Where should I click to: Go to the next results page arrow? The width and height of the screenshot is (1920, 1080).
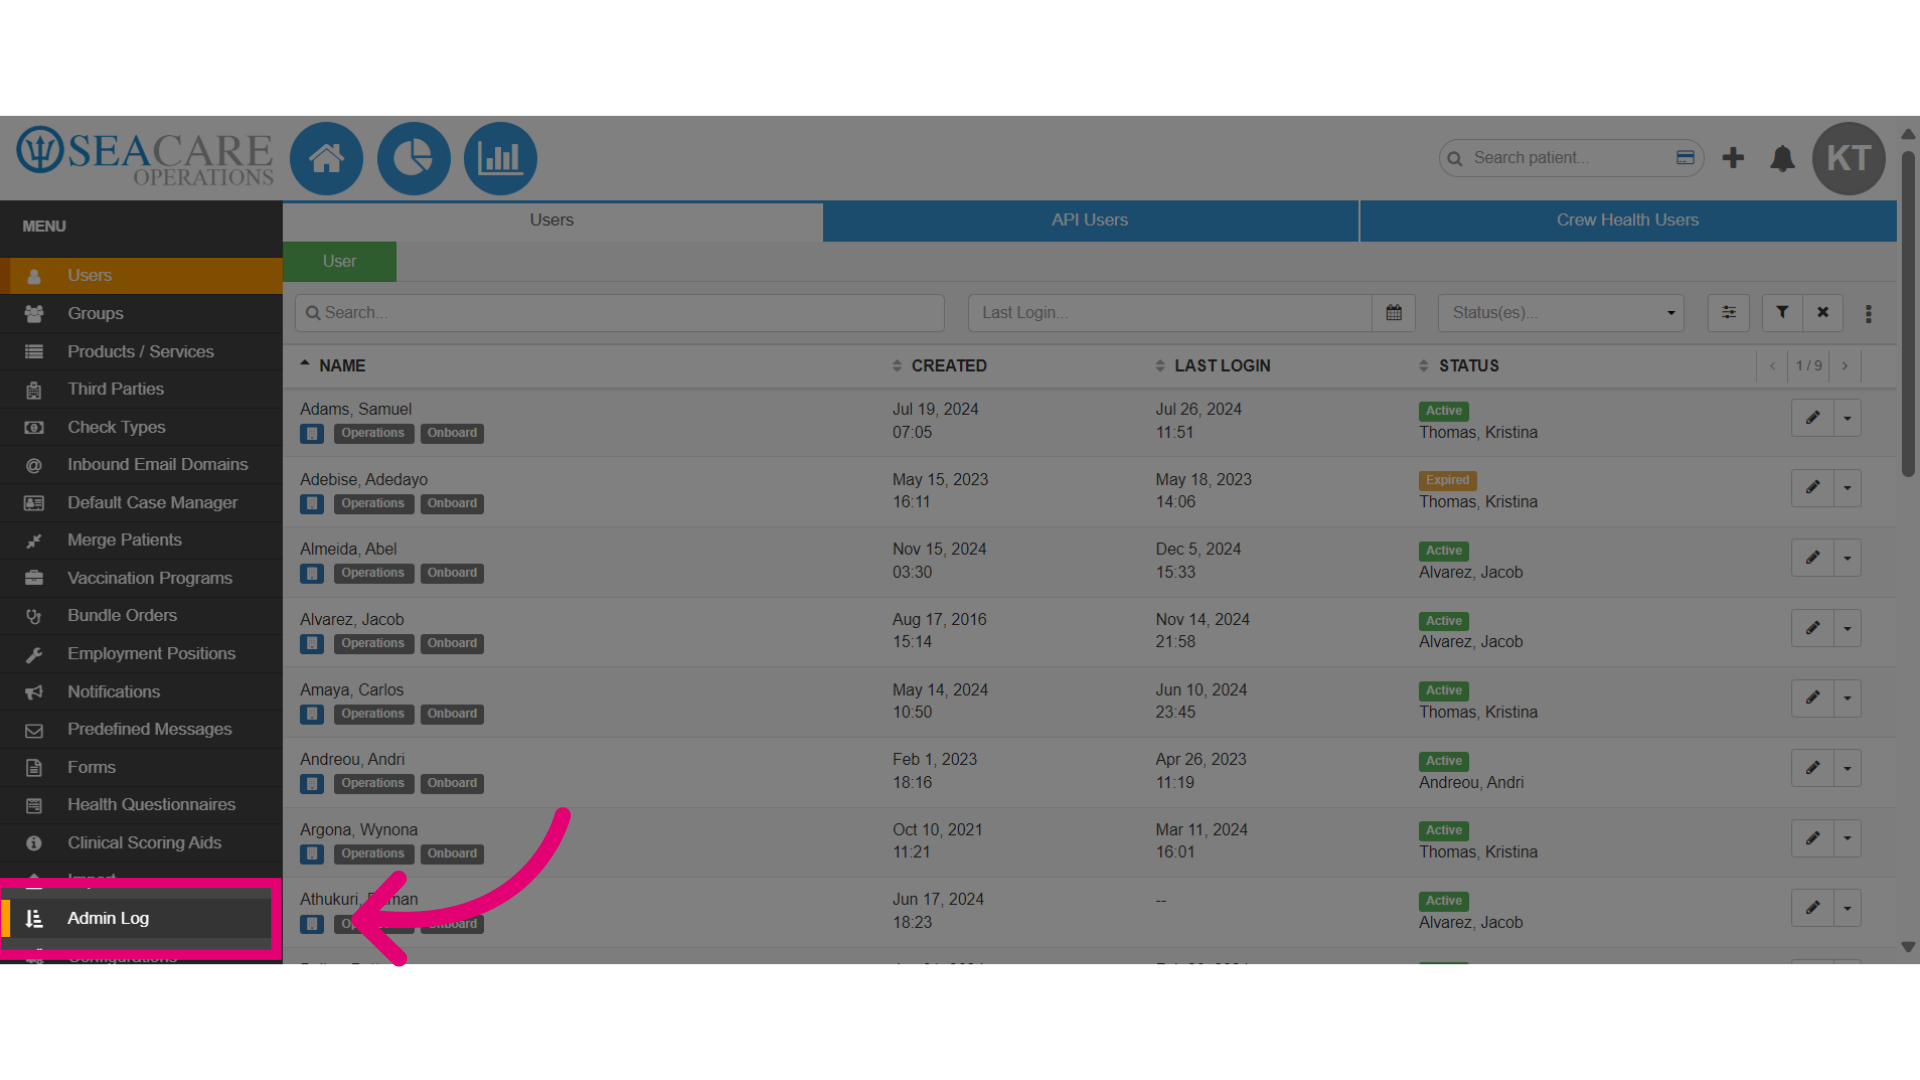pyautogui.click(x=1845, y=366)
